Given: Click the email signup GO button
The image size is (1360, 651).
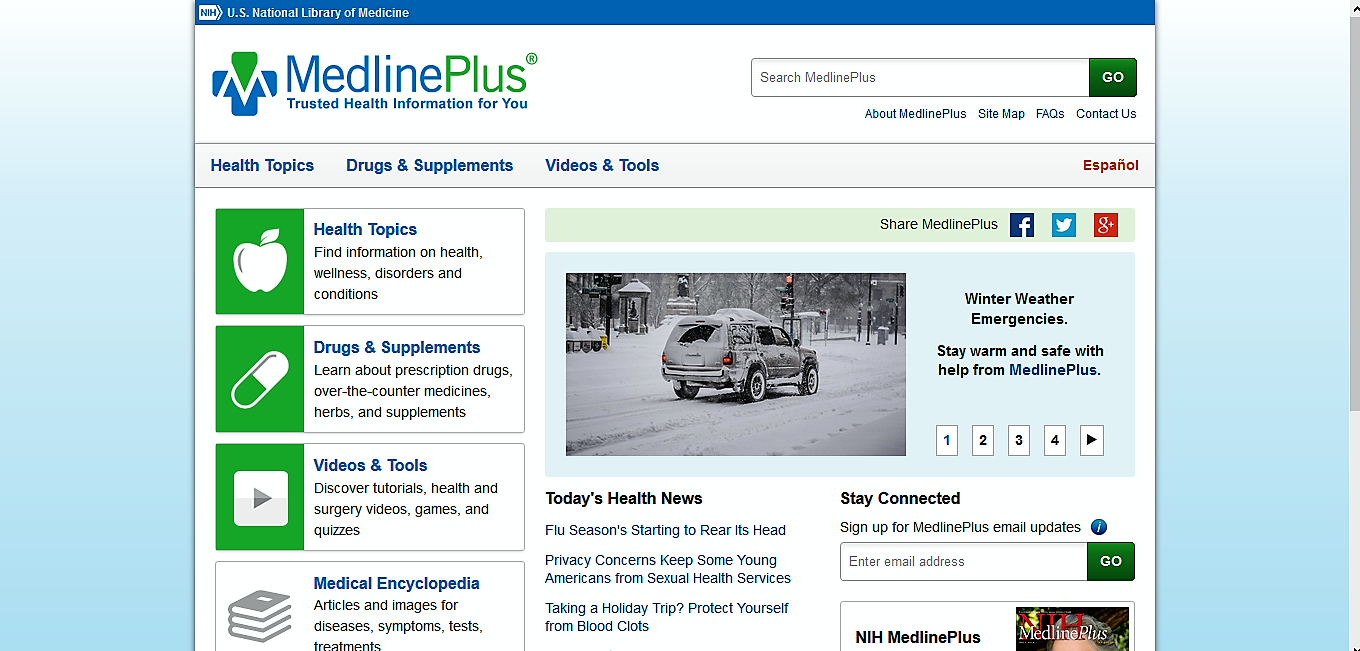Looking at the screenshot, I should pos(1111,562).
